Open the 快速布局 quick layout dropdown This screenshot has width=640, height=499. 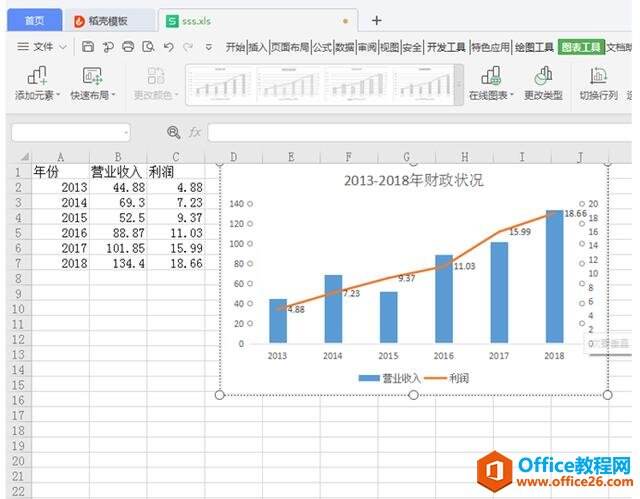(x=93, y=83)
